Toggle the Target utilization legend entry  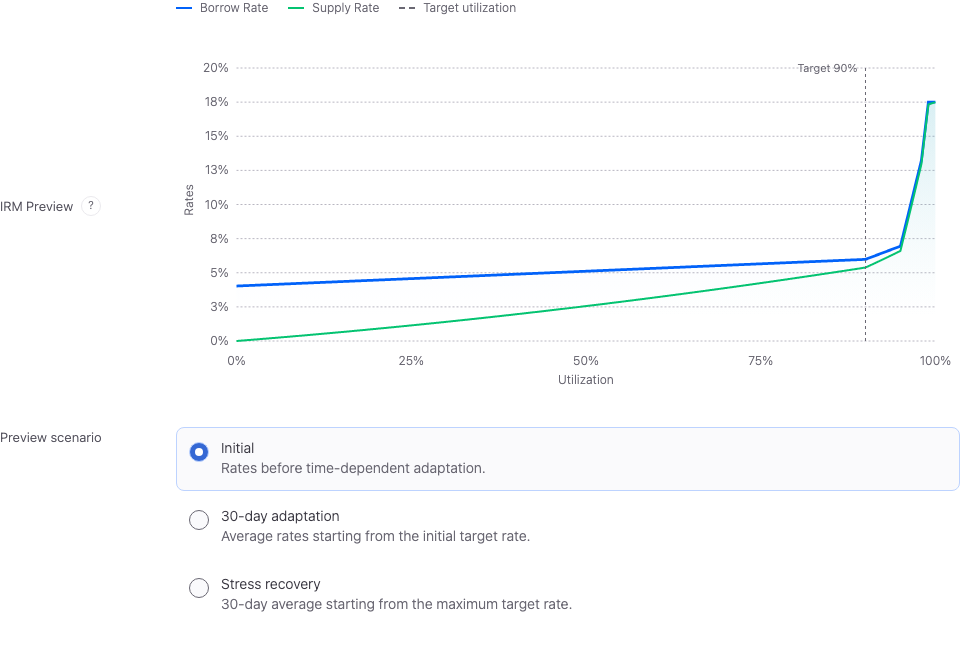click(457, 8)
